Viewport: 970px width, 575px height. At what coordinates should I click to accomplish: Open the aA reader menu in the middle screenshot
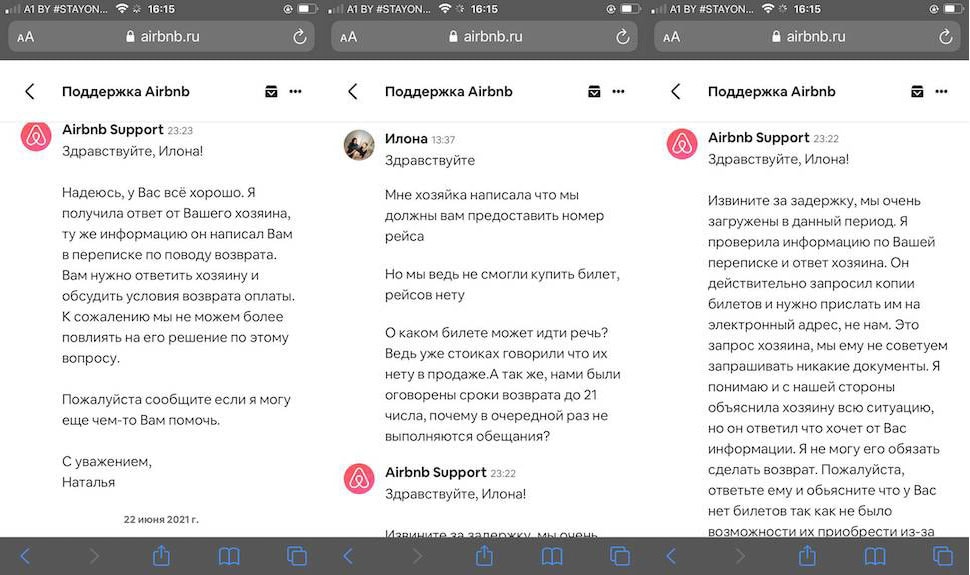[x=348, y=37]
